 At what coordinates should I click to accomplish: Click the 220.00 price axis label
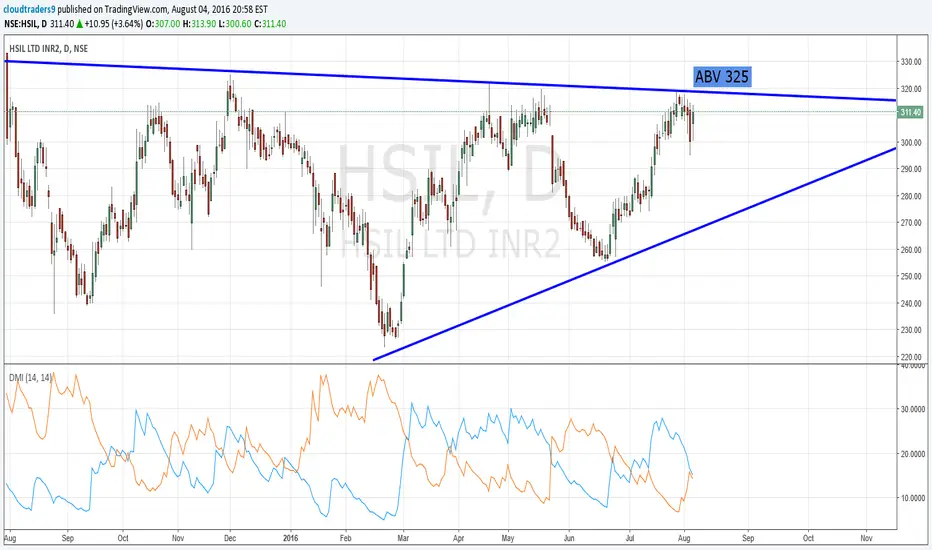(x=911, y=357)
